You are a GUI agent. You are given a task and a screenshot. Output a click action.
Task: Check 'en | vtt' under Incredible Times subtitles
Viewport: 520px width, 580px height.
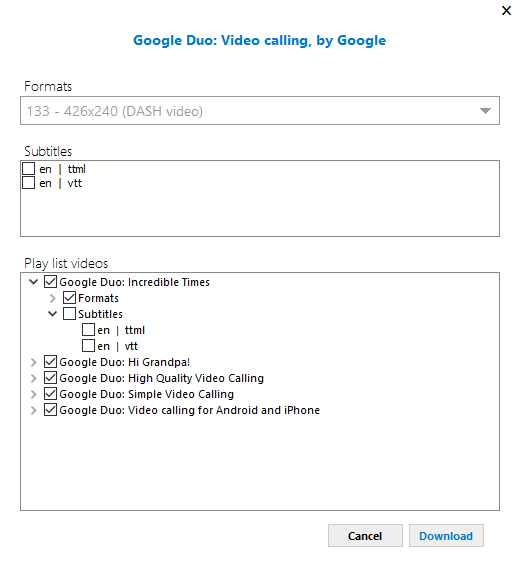[x=88, y=345]
